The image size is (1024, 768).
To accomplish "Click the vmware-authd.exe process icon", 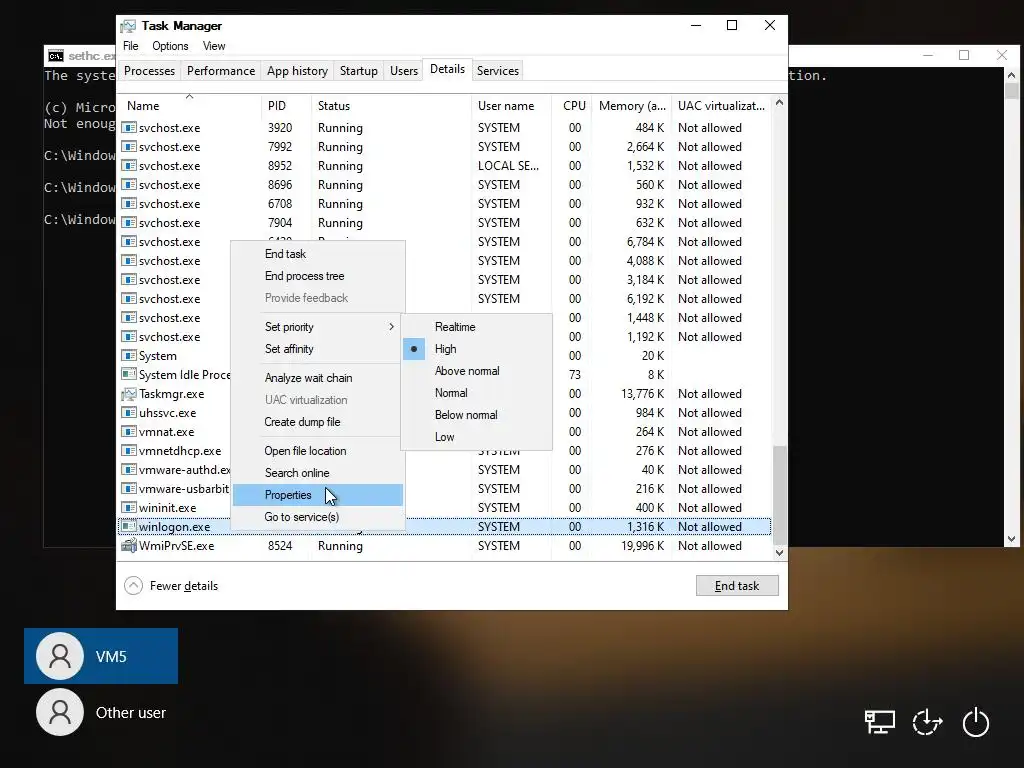I will tap(129, 470).
